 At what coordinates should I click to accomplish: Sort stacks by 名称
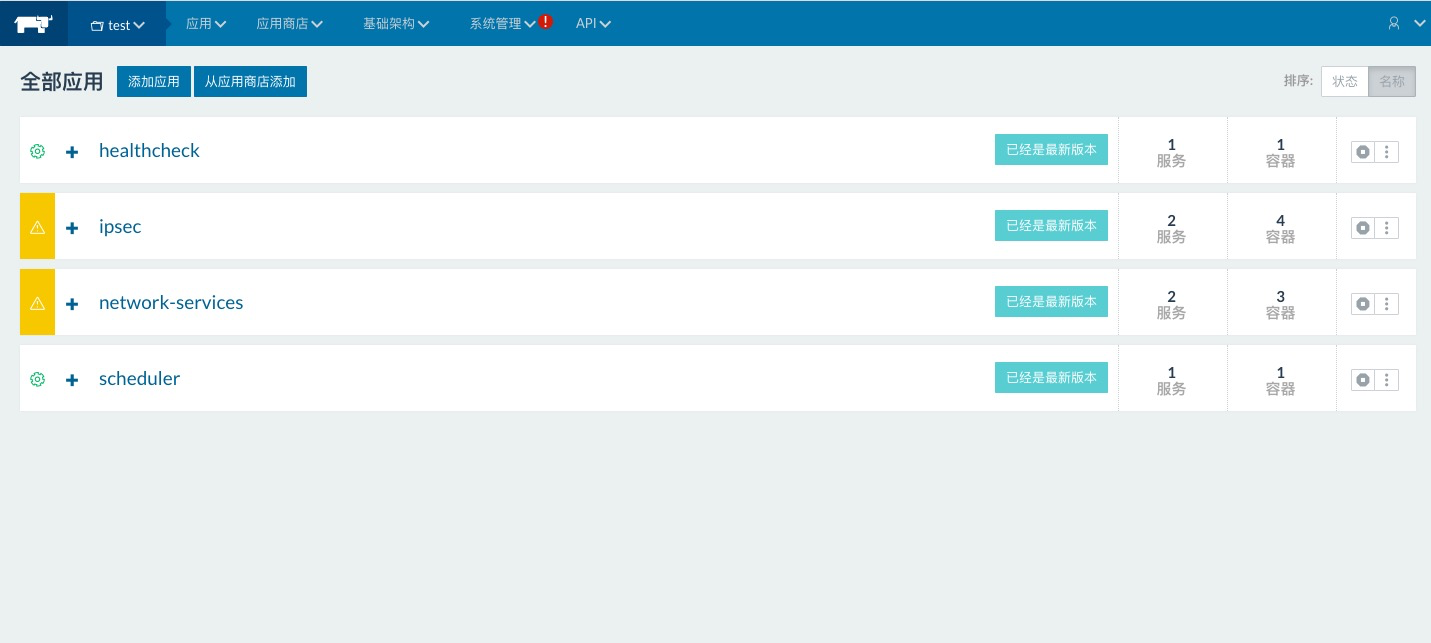pyautogui.click(x=1392, y=82)
